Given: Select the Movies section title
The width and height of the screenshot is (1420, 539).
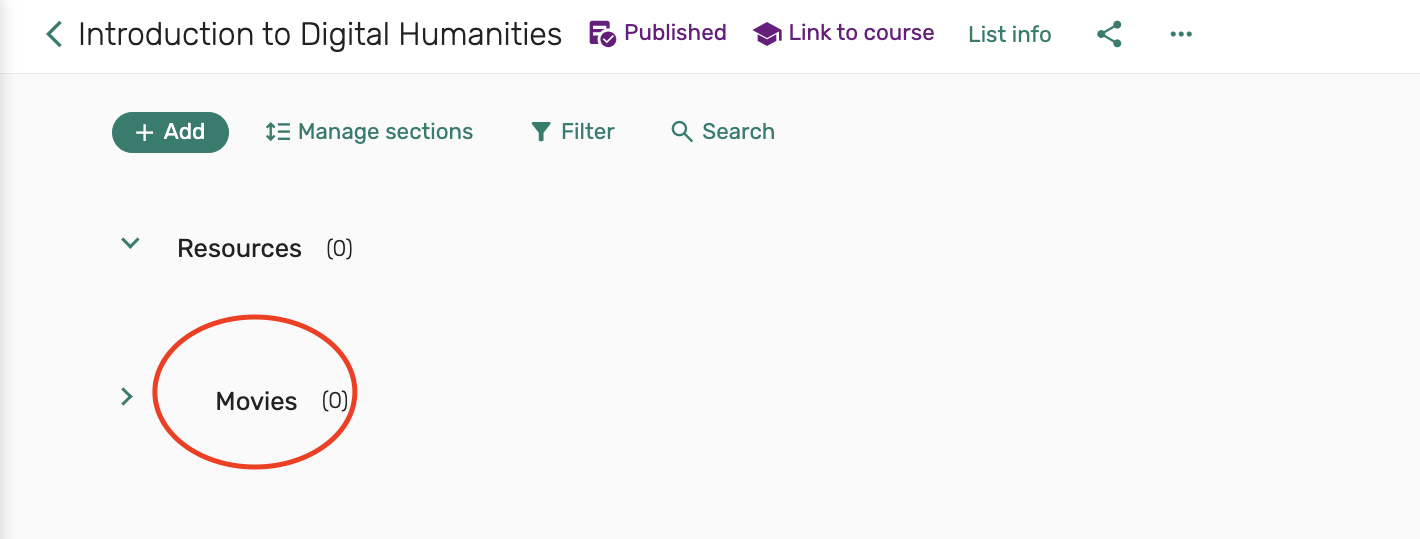Looking at the screenshot, I should pyautogui.click(x=256, y=402).
